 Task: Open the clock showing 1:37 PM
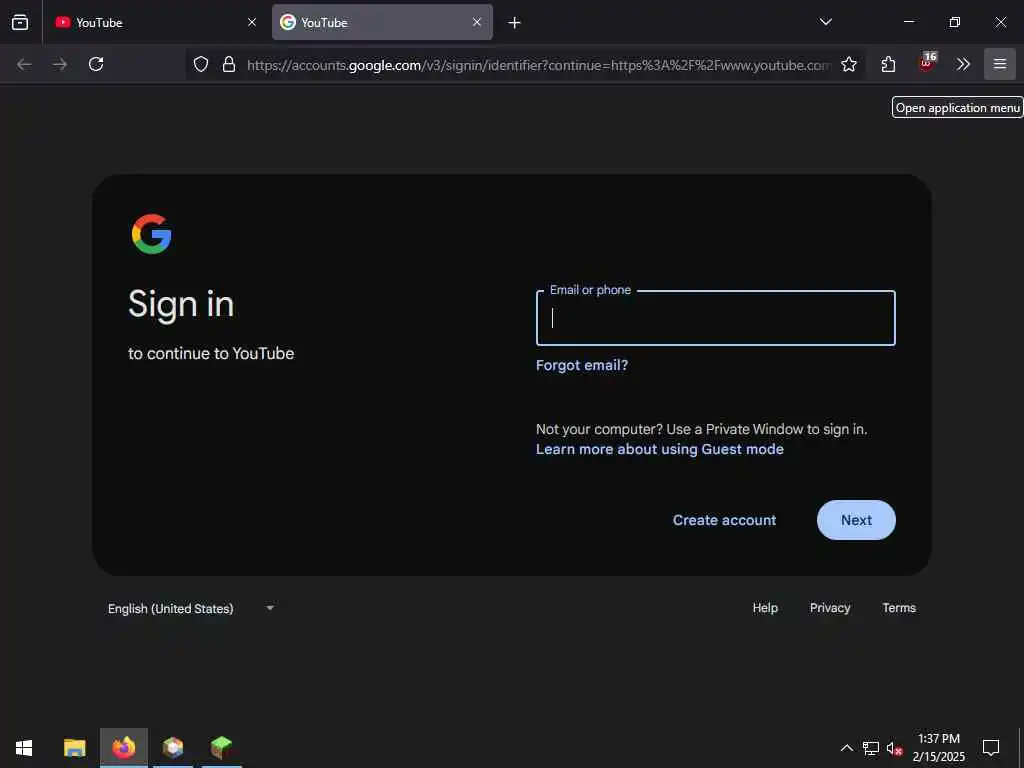[938, 748]
